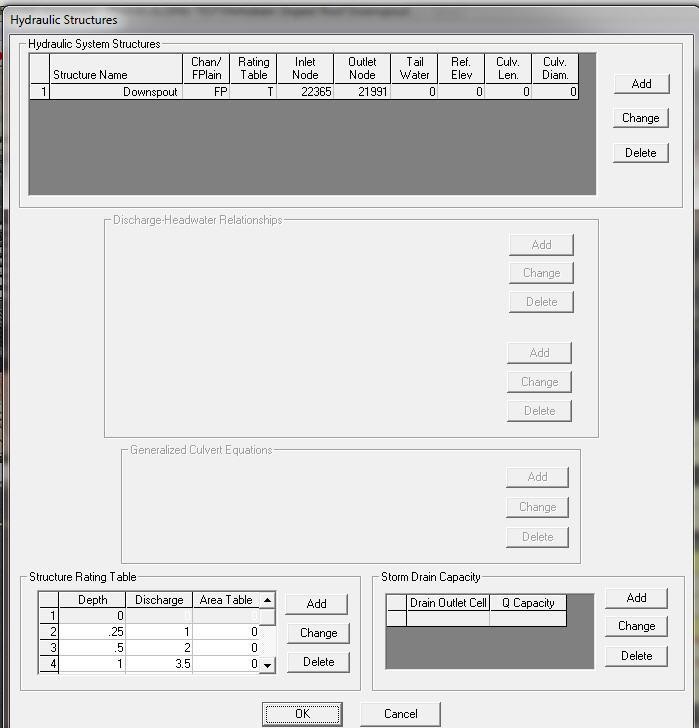Add a Storm Drain Capacity entry
The image size is (699, 728).
636,598
